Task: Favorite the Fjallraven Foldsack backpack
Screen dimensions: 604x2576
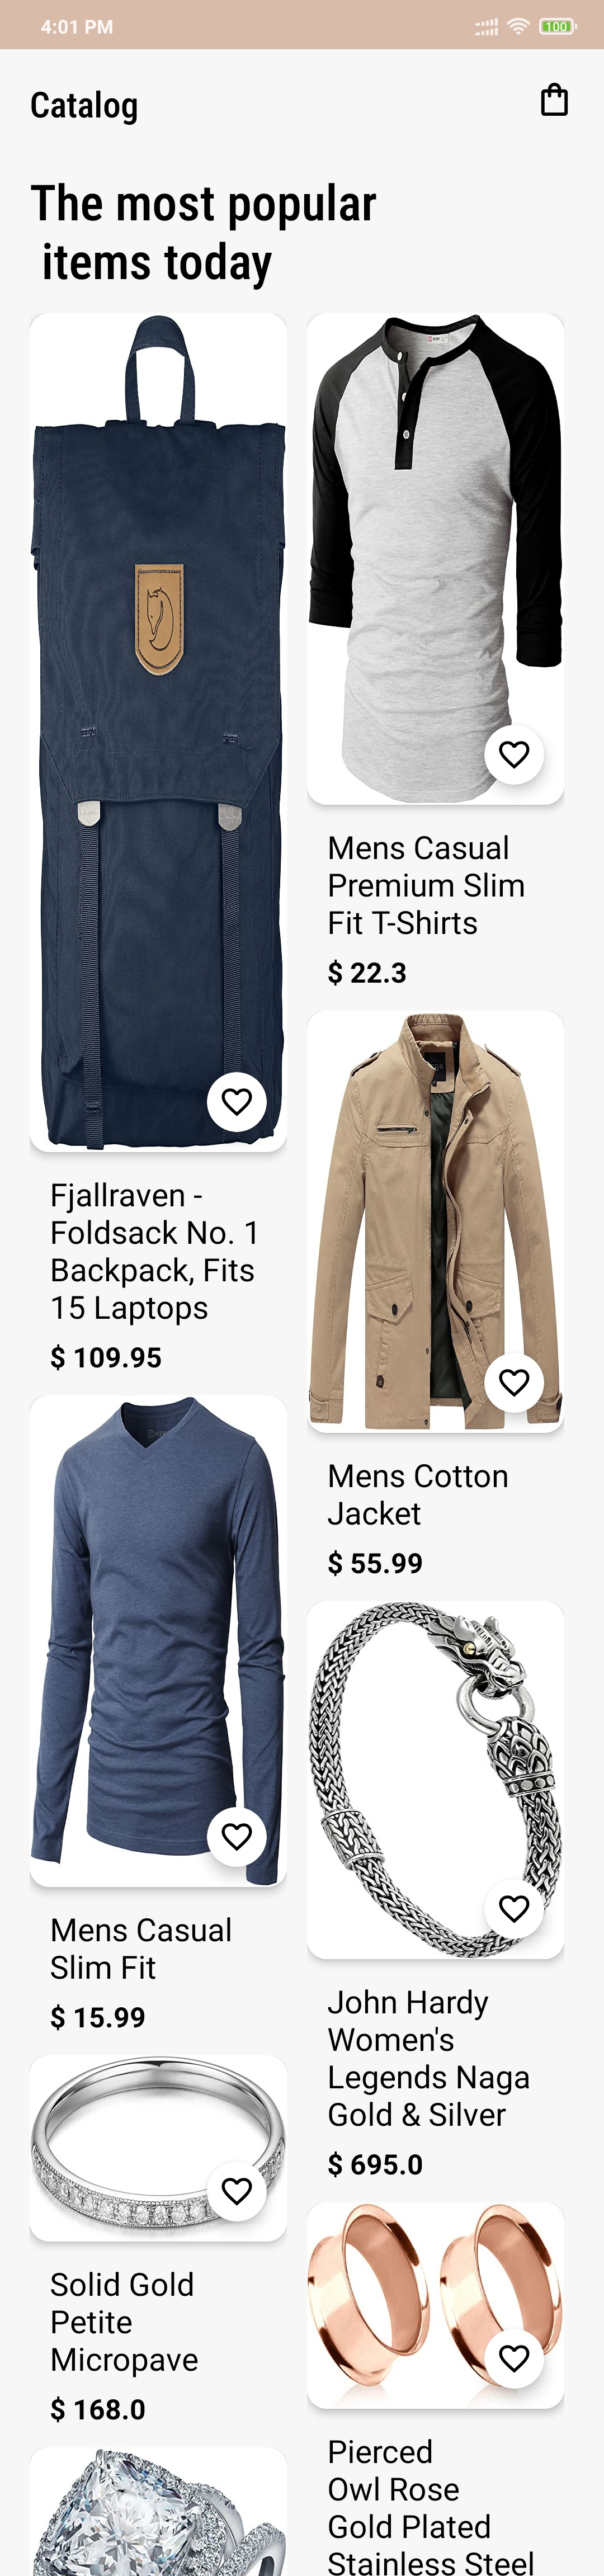Action: (237, 1101)
